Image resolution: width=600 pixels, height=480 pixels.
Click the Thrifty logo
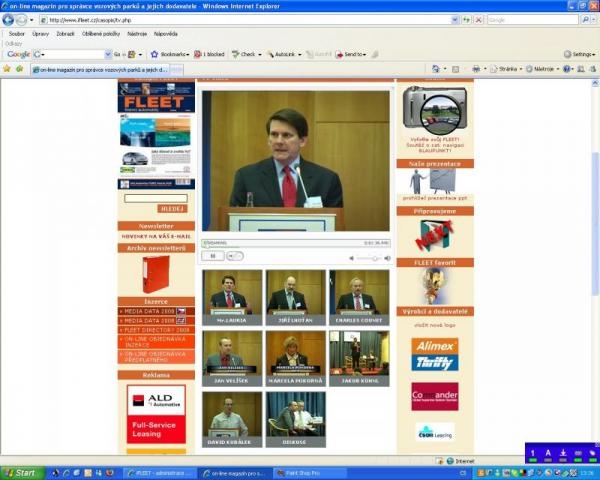pos(435,363)
